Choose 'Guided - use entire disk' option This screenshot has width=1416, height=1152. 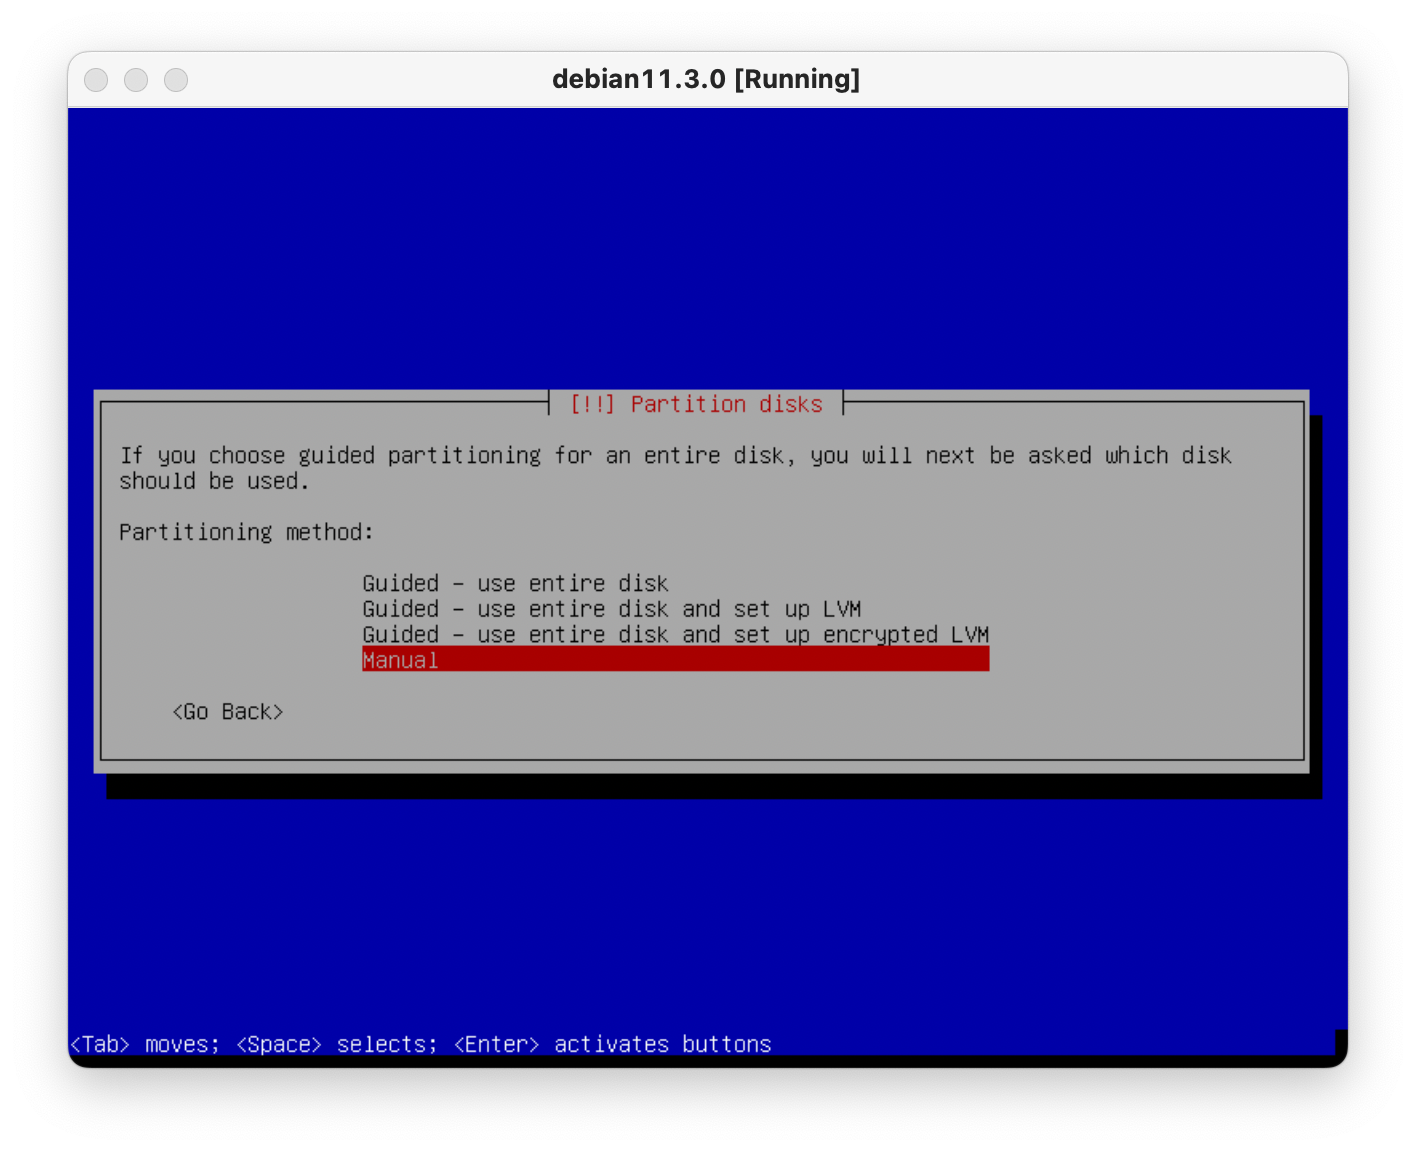(x=515, y=583)
